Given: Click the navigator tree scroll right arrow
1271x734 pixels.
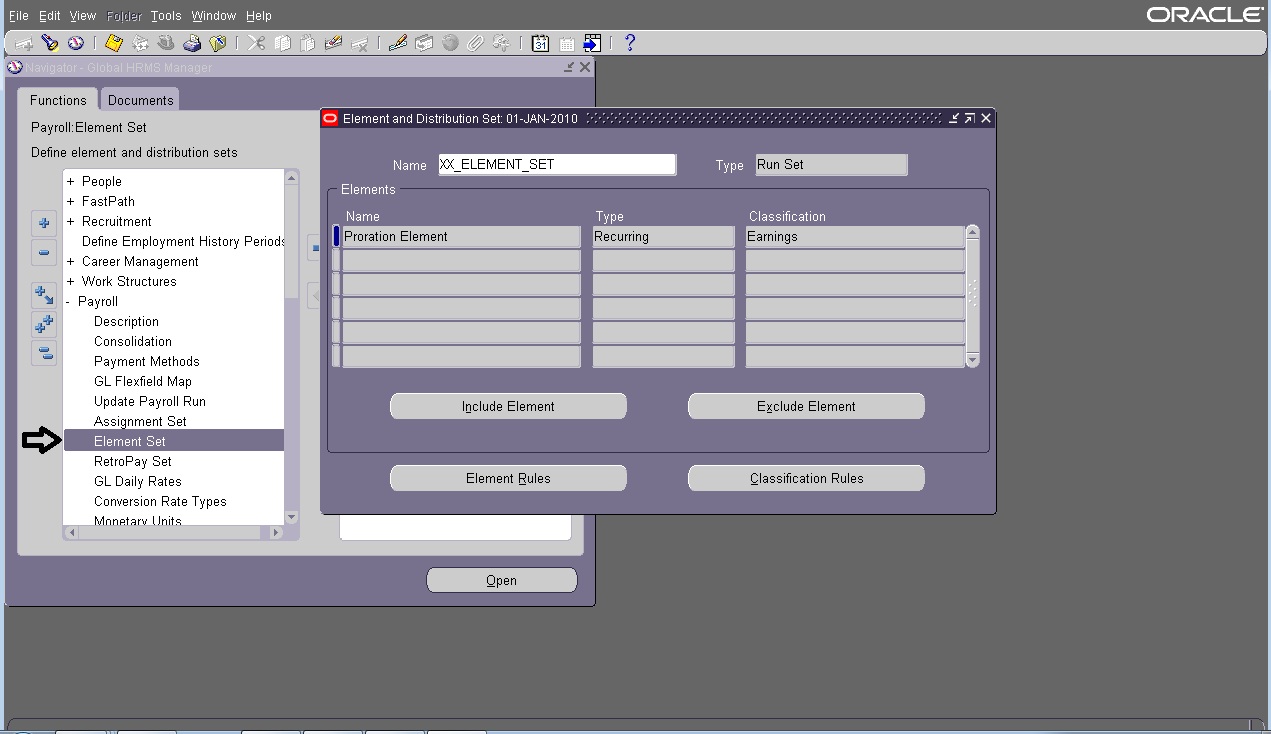Looking at the screenshot, I should coord(277,533).
